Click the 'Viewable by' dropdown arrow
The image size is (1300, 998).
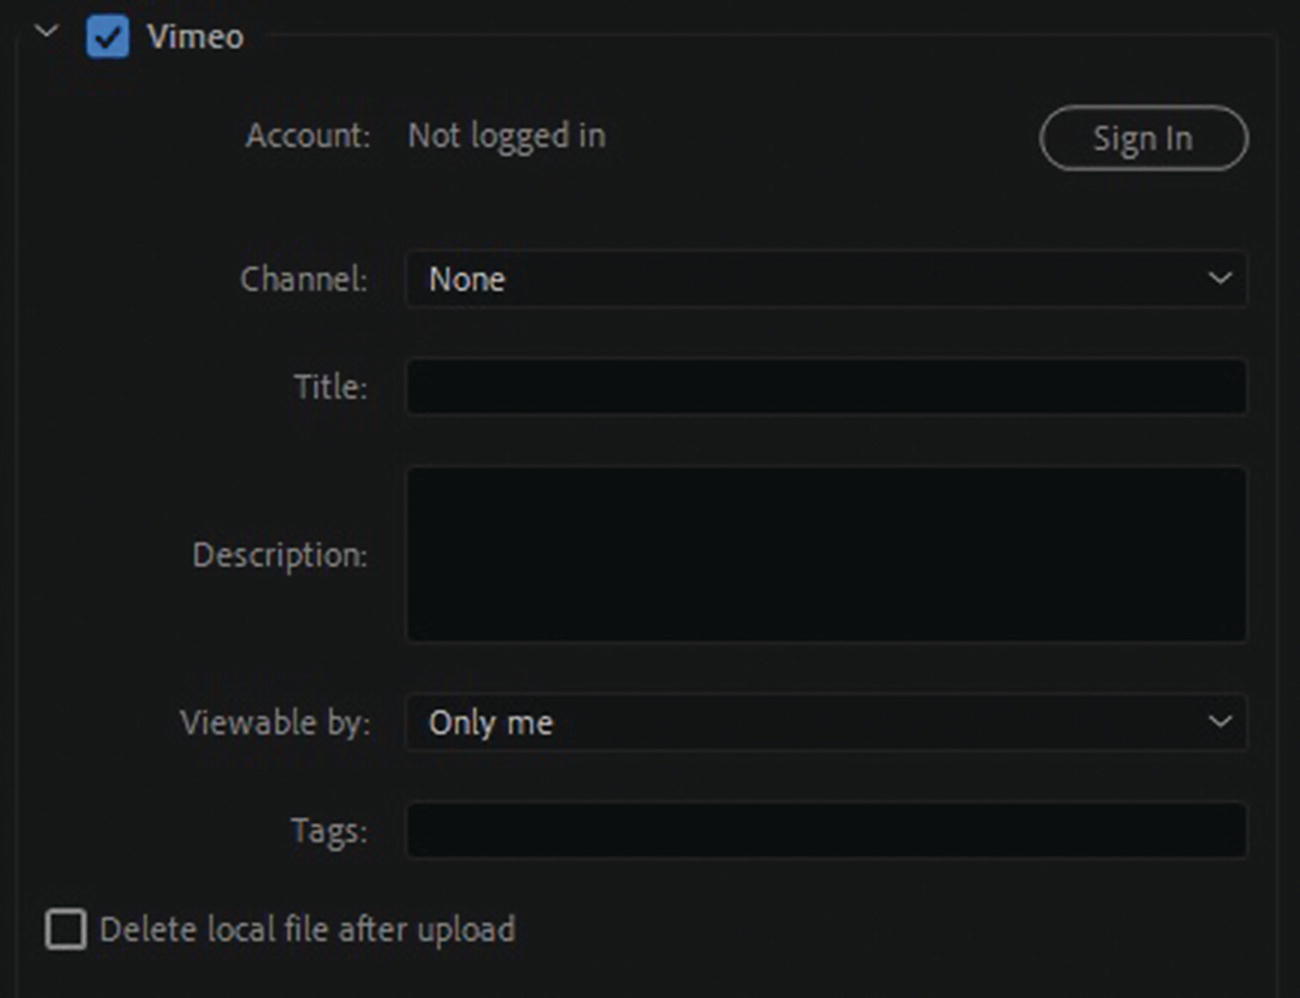click(x=1219, y=722)
